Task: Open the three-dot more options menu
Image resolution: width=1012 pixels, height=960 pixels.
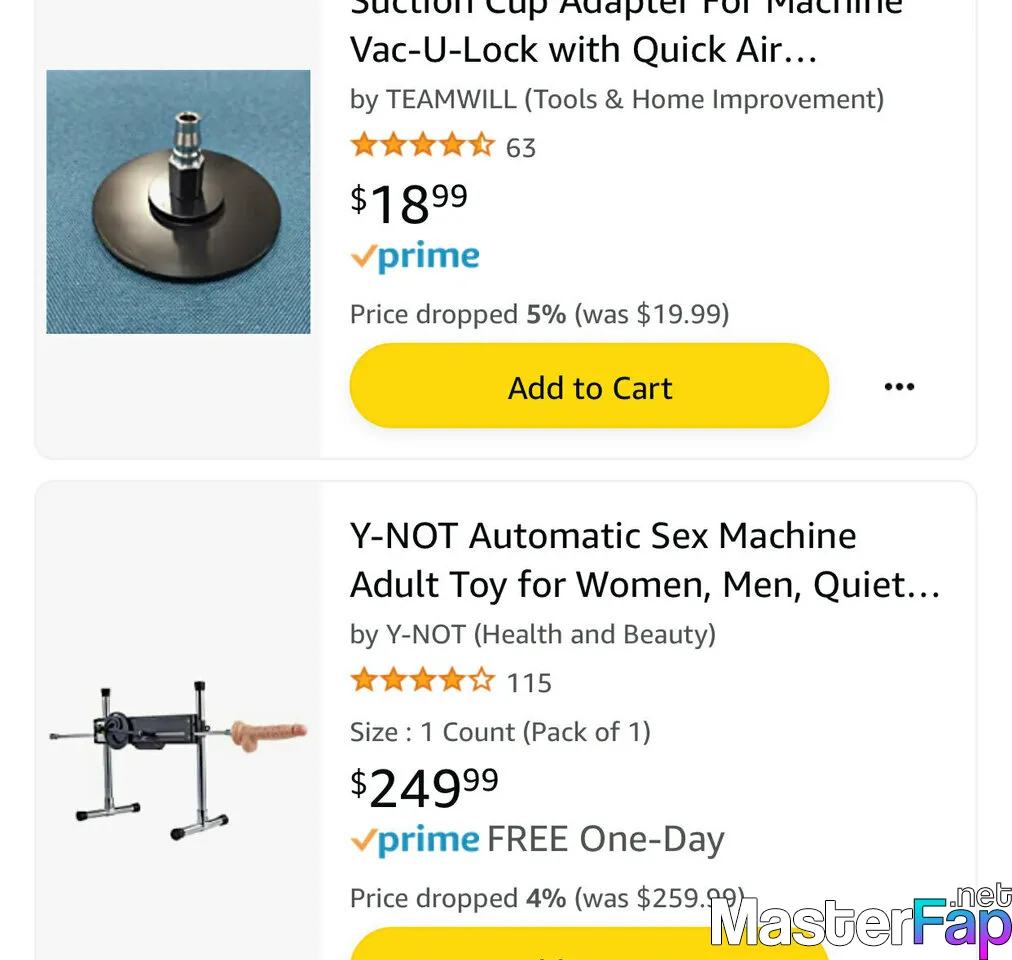Action: tap(899, 387)
